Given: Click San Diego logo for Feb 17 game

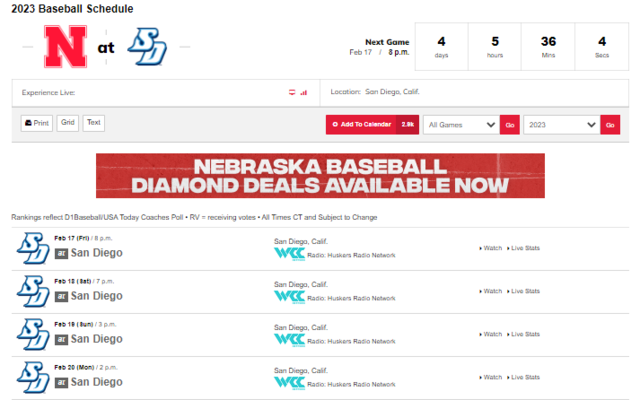Looking at the screenshot, I should coord(33,248).
